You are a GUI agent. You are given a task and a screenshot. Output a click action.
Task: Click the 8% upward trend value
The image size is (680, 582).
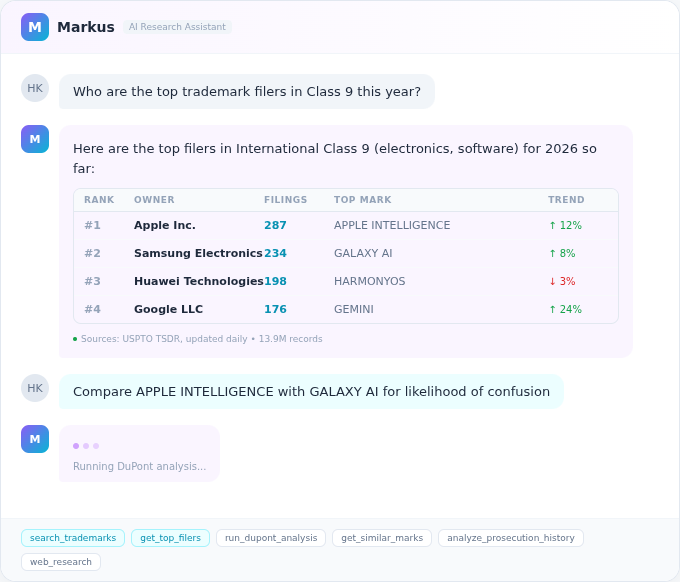tap(562, 253)
